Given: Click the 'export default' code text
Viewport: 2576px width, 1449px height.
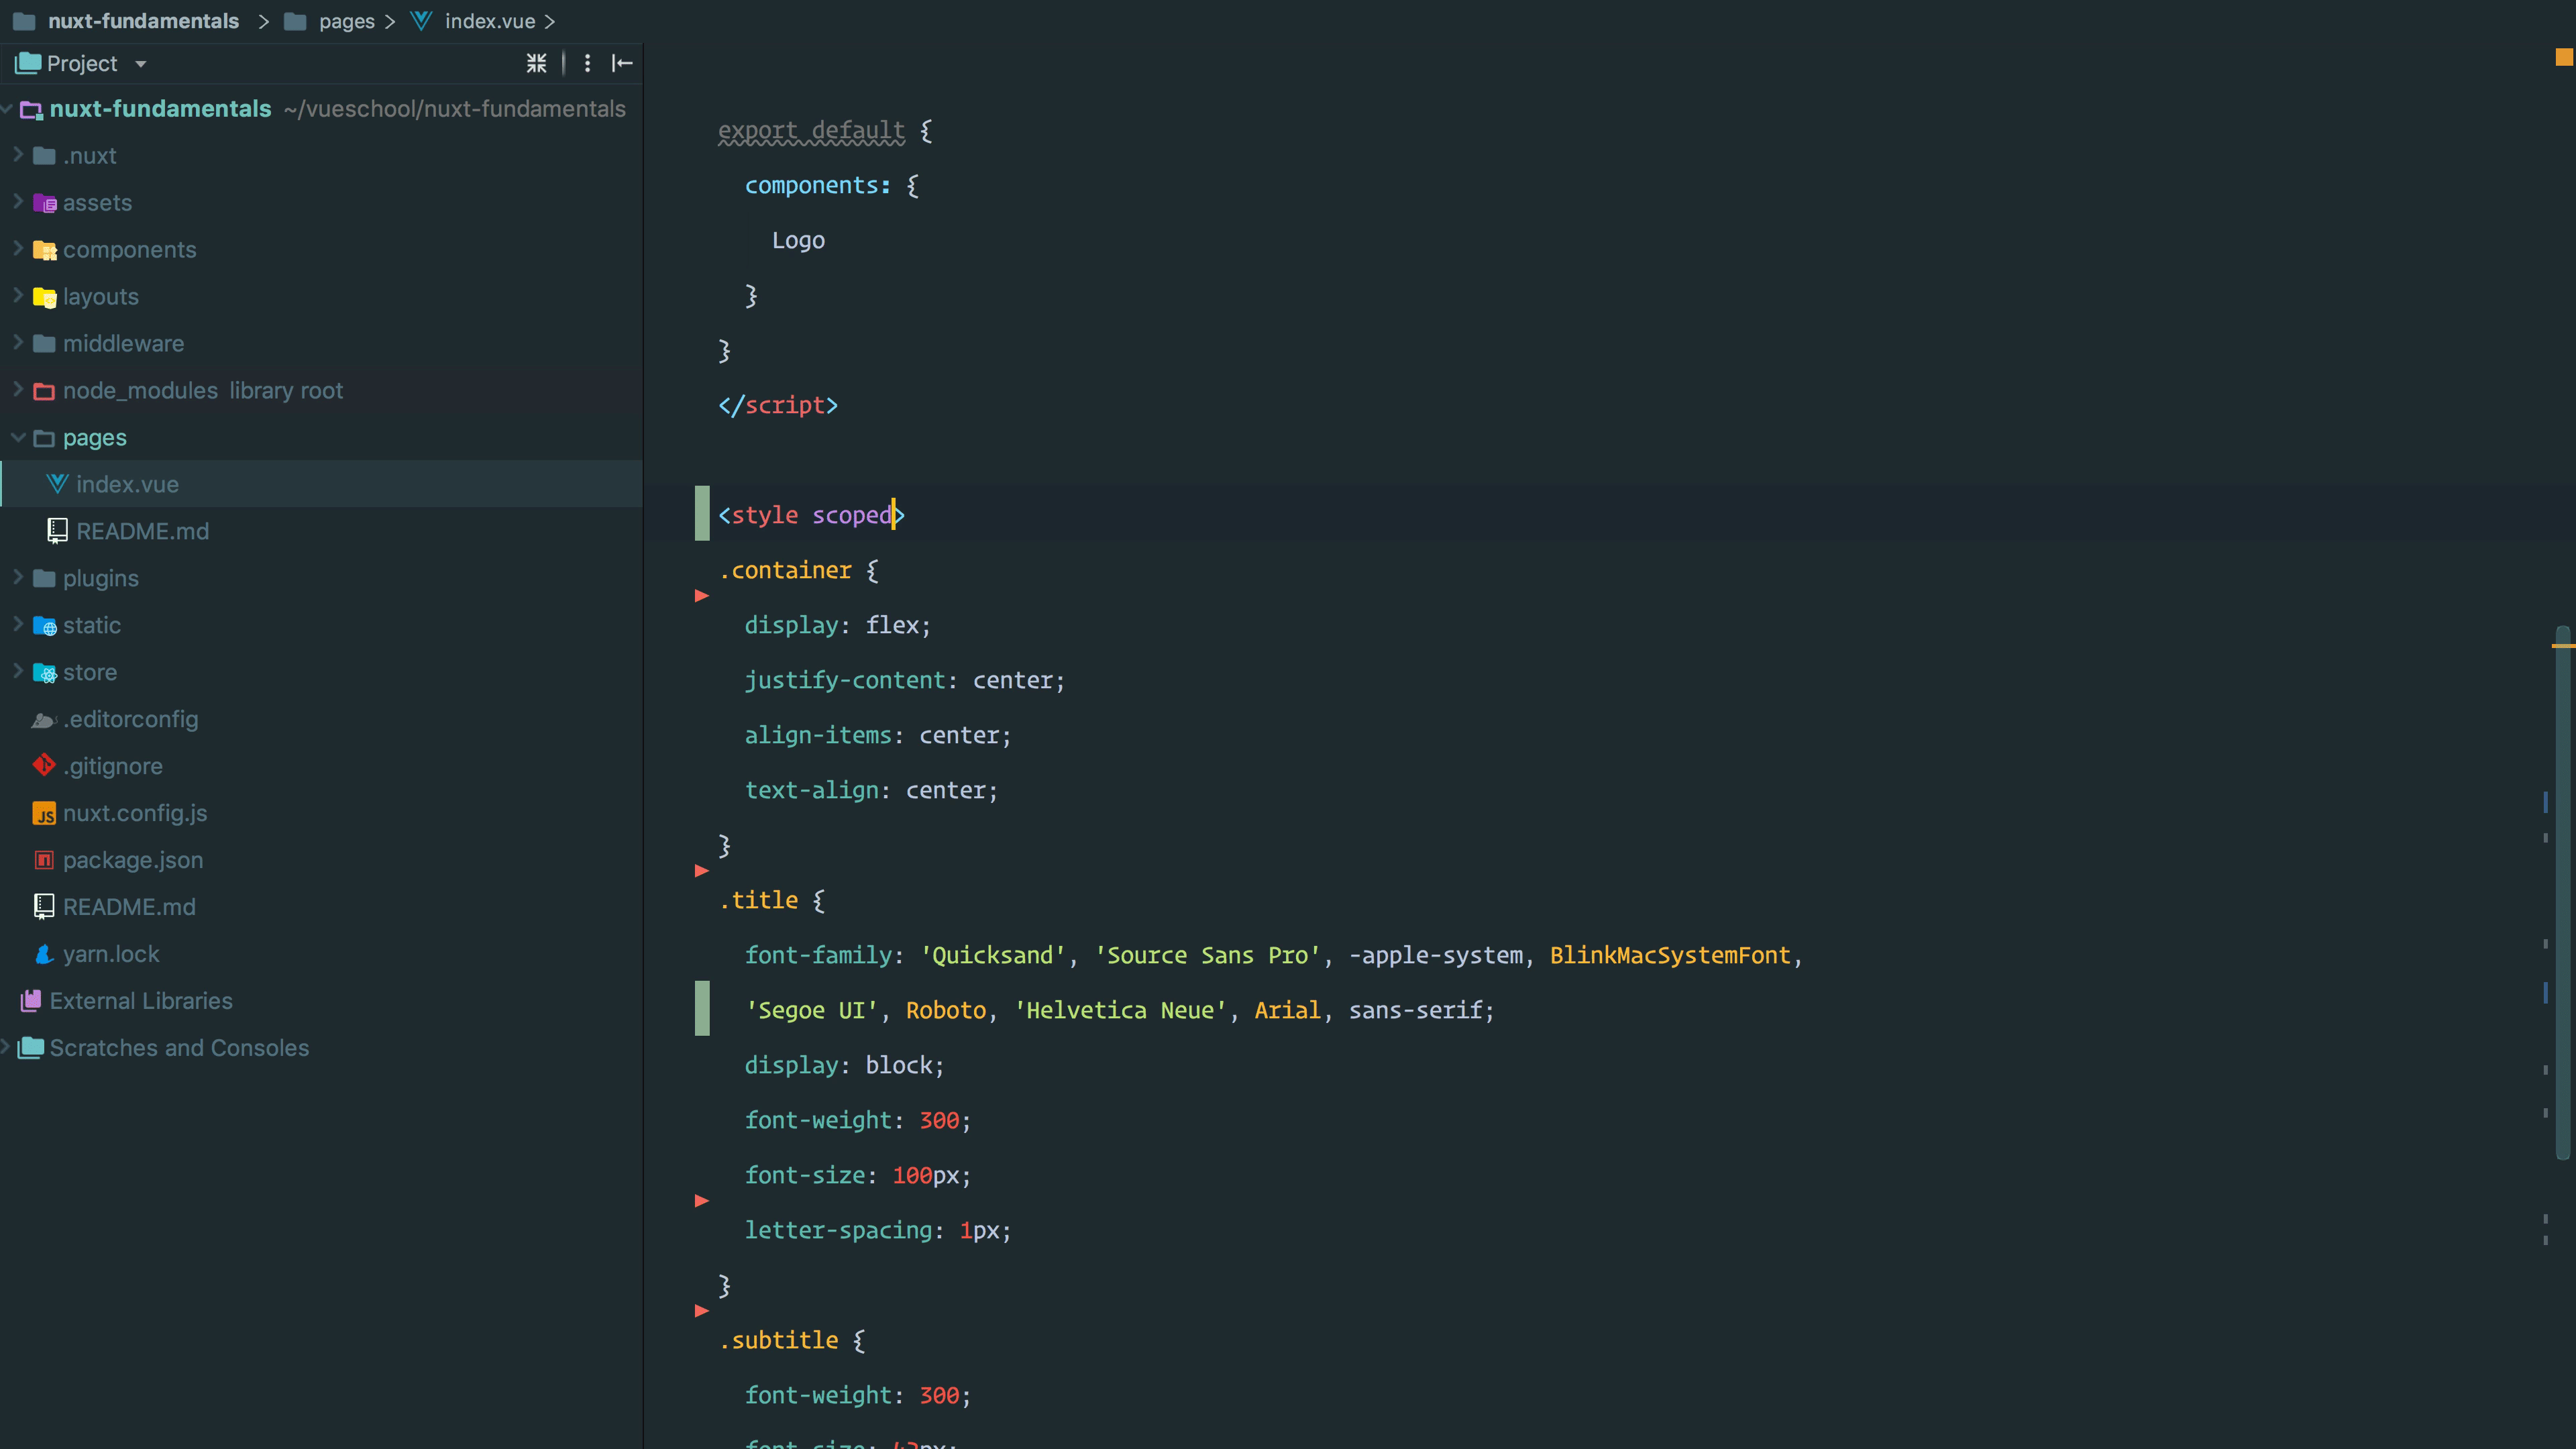Looking at the screenshot, I should coord(811,131).
